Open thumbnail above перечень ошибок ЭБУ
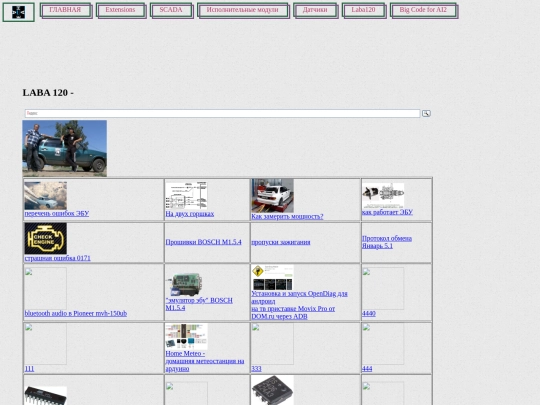Image resolution: width=540 pixels, height=405 pixels. [45, 195]
